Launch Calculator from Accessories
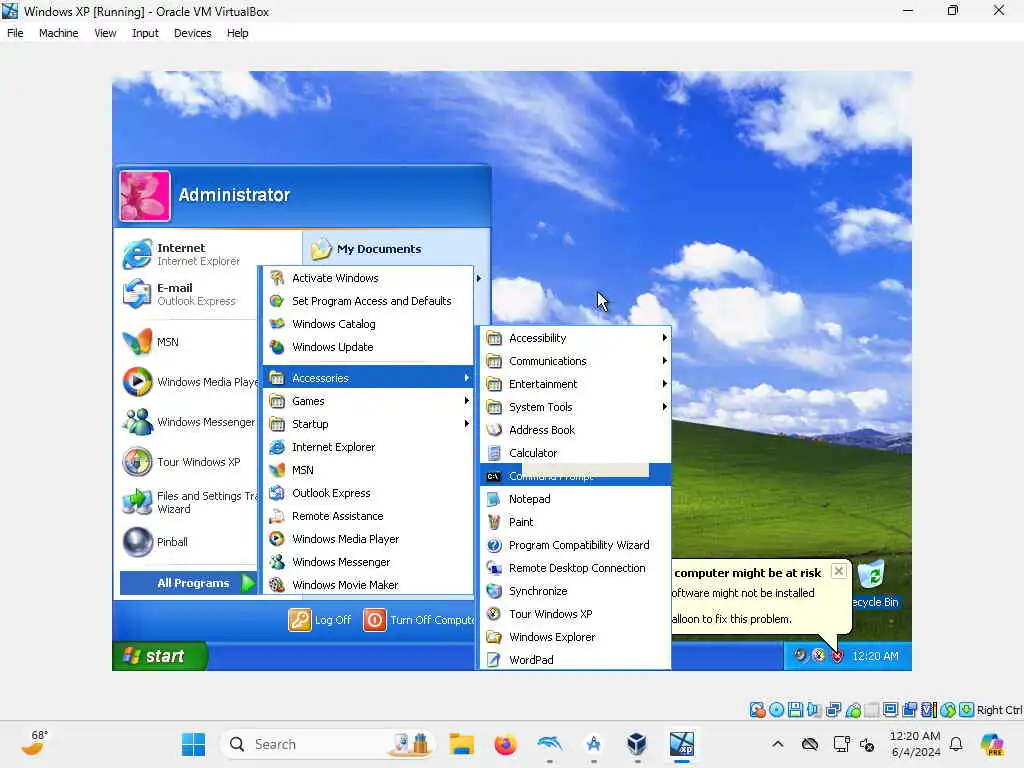 [575, 453]
